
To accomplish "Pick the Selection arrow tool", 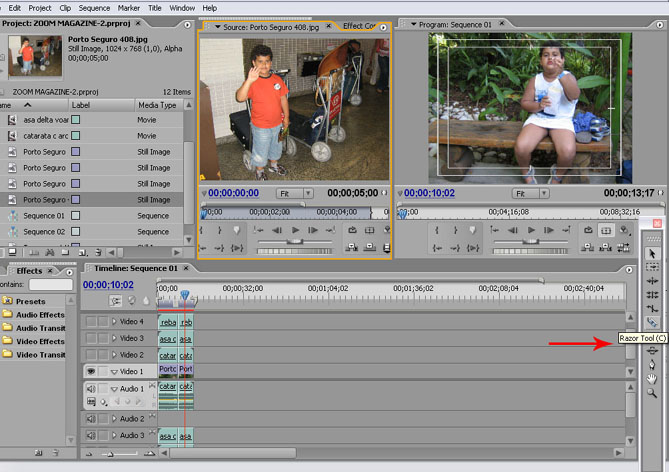I will 653,254.
